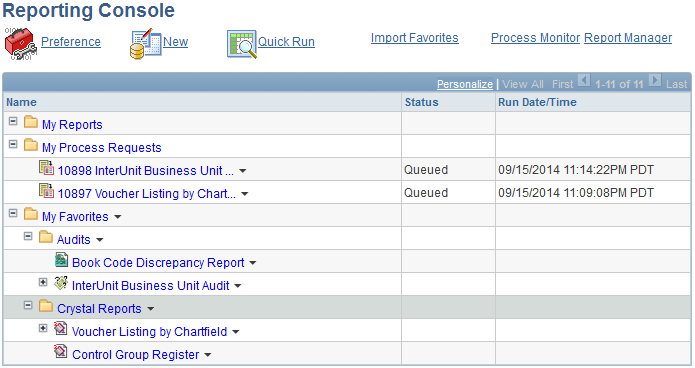
Task: Select the Control Group Register report
Action: coord(136,355)
